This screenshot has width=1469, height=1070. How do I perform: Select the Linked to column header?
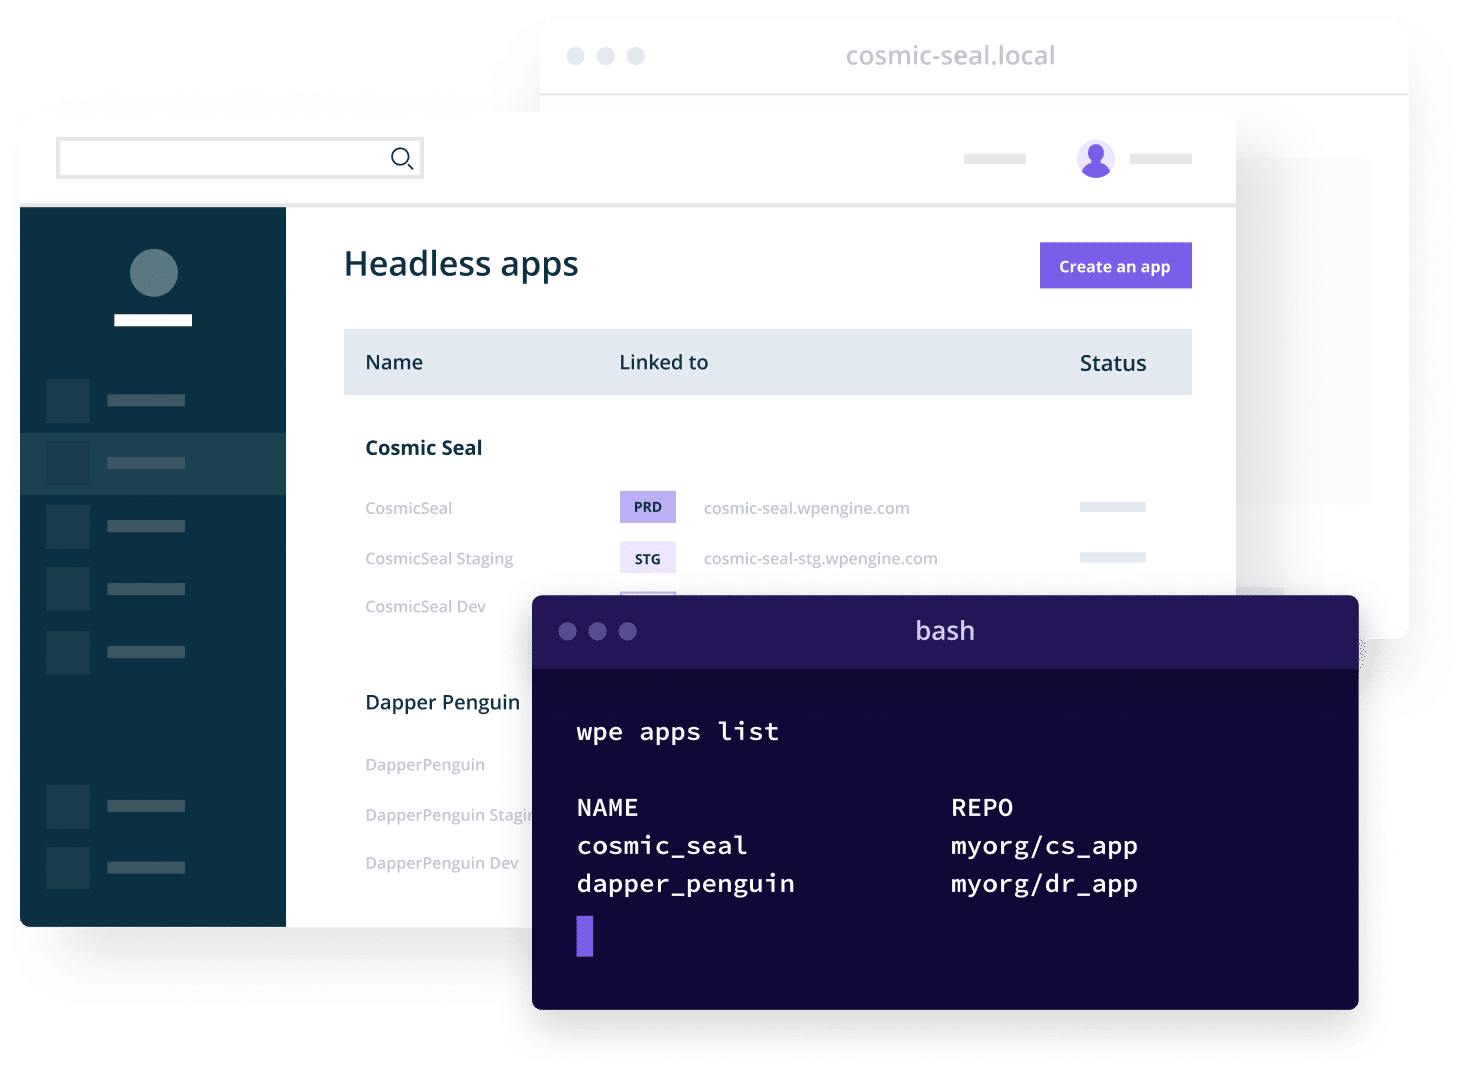click(x=663, y=362)
